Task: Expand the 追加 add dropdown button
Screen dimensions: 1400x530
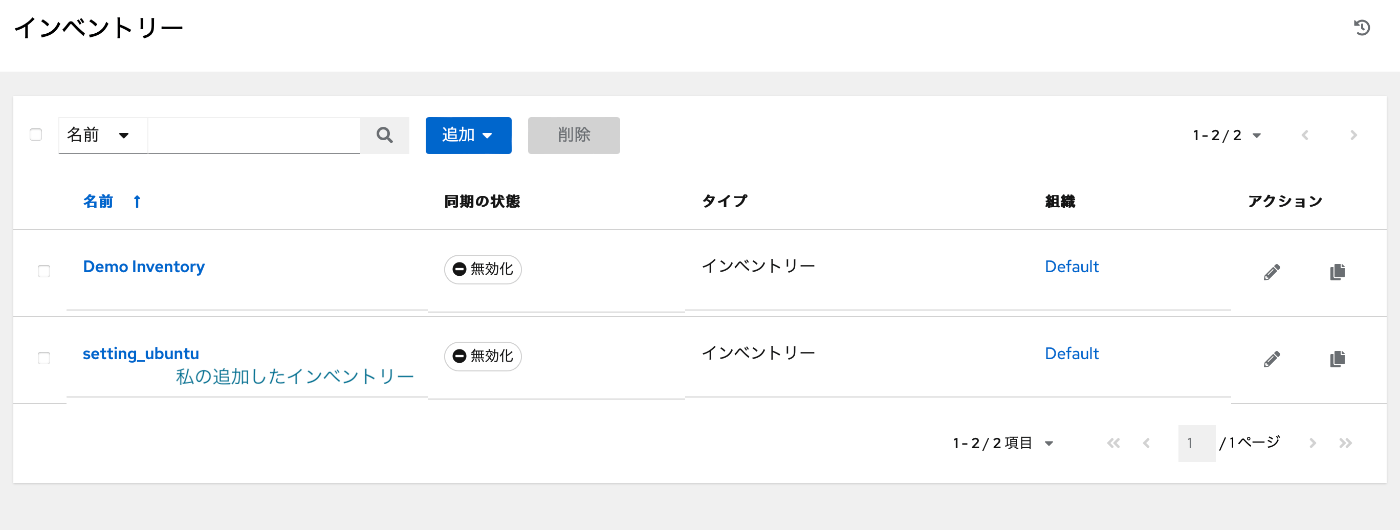Action: 469,135
